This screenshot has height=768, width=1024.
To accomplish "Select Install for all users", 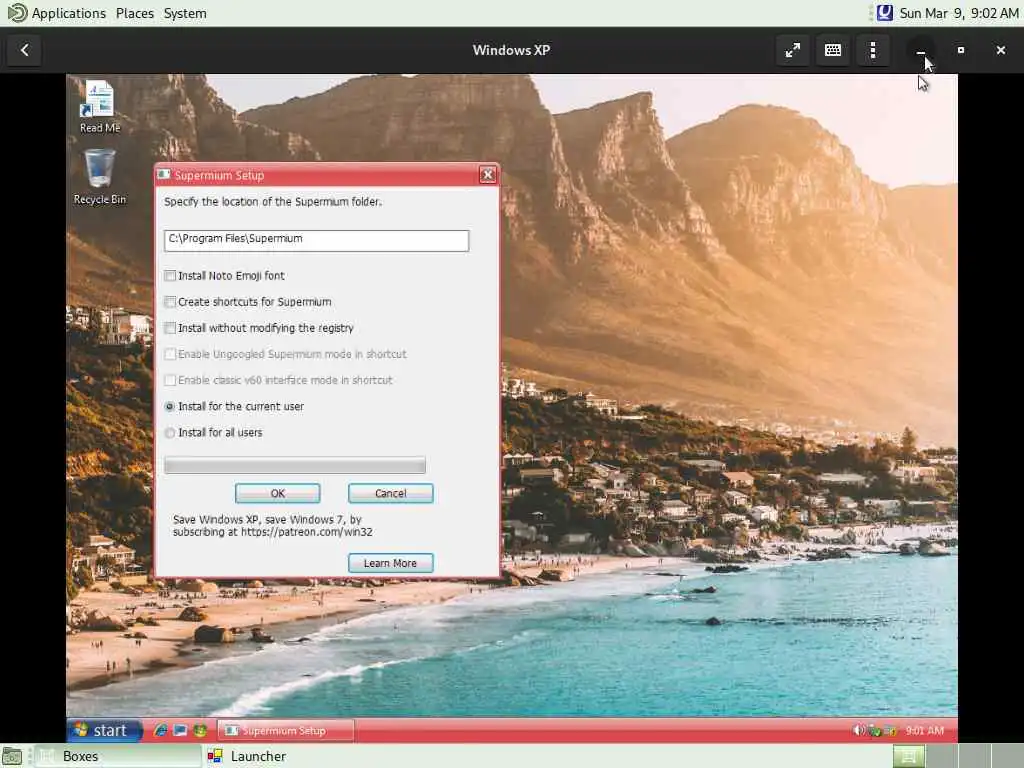I will click(170, 432).
